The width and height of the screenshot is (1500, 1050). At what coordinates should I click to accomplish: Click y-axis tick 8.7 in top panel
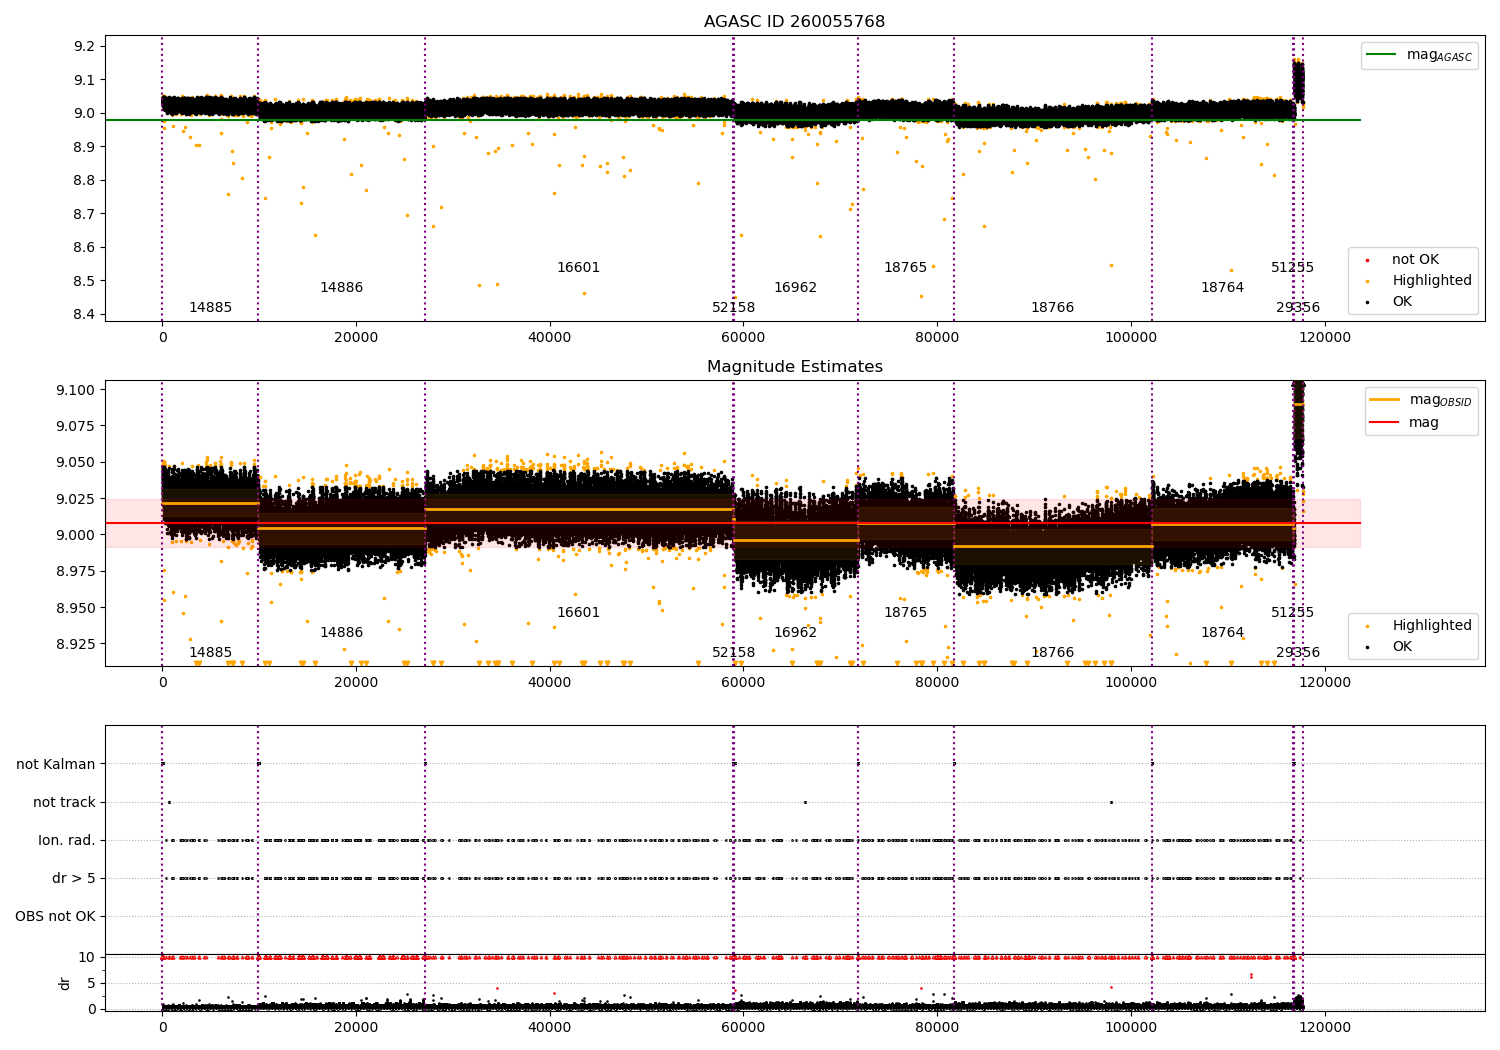(x=85, y=214)
